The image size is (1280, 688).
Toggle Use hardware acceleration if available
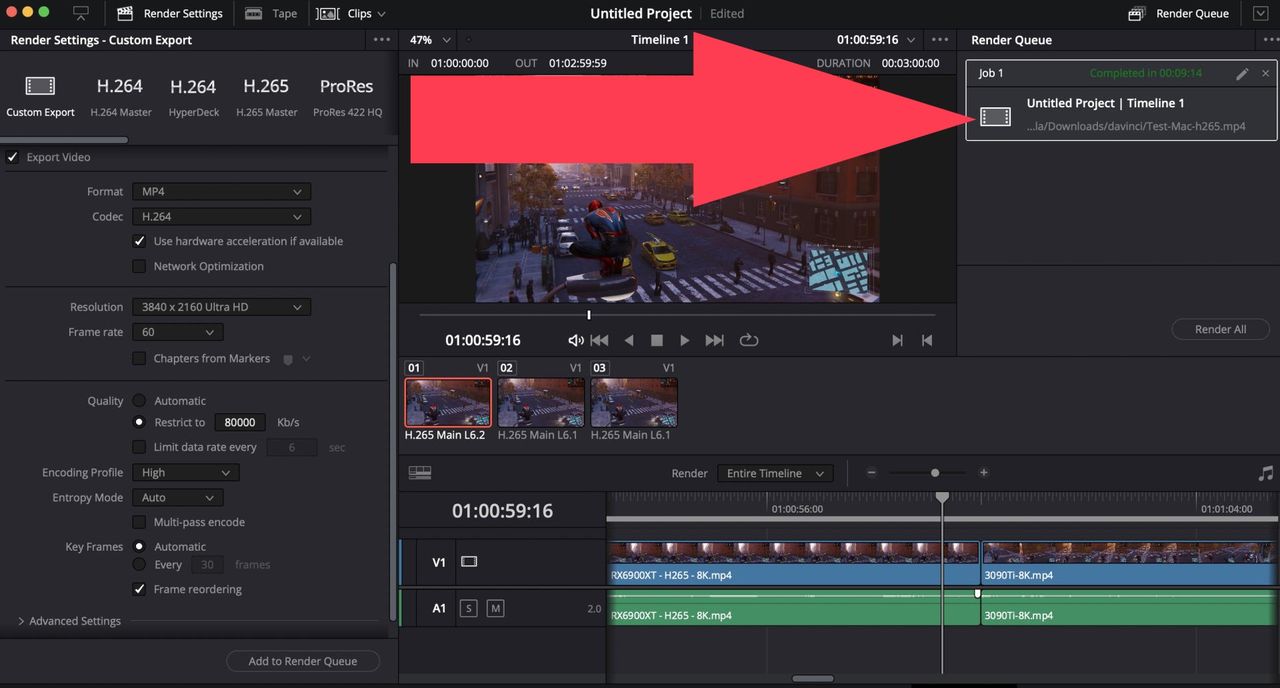[139, 241]
